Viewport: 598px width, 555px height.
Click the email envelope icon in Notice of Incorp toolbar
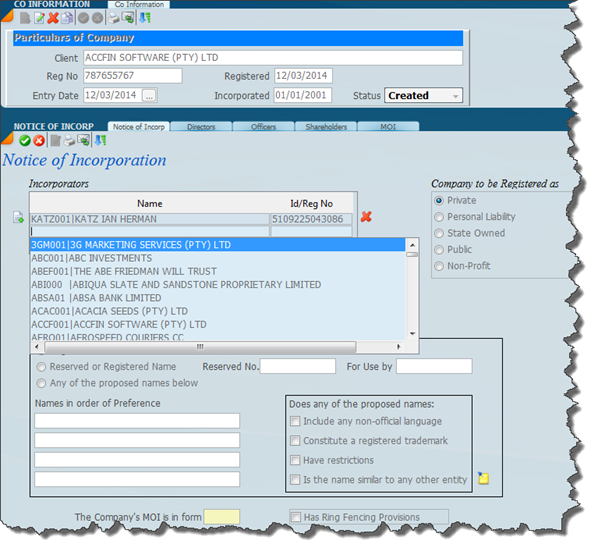pos(84,140)
